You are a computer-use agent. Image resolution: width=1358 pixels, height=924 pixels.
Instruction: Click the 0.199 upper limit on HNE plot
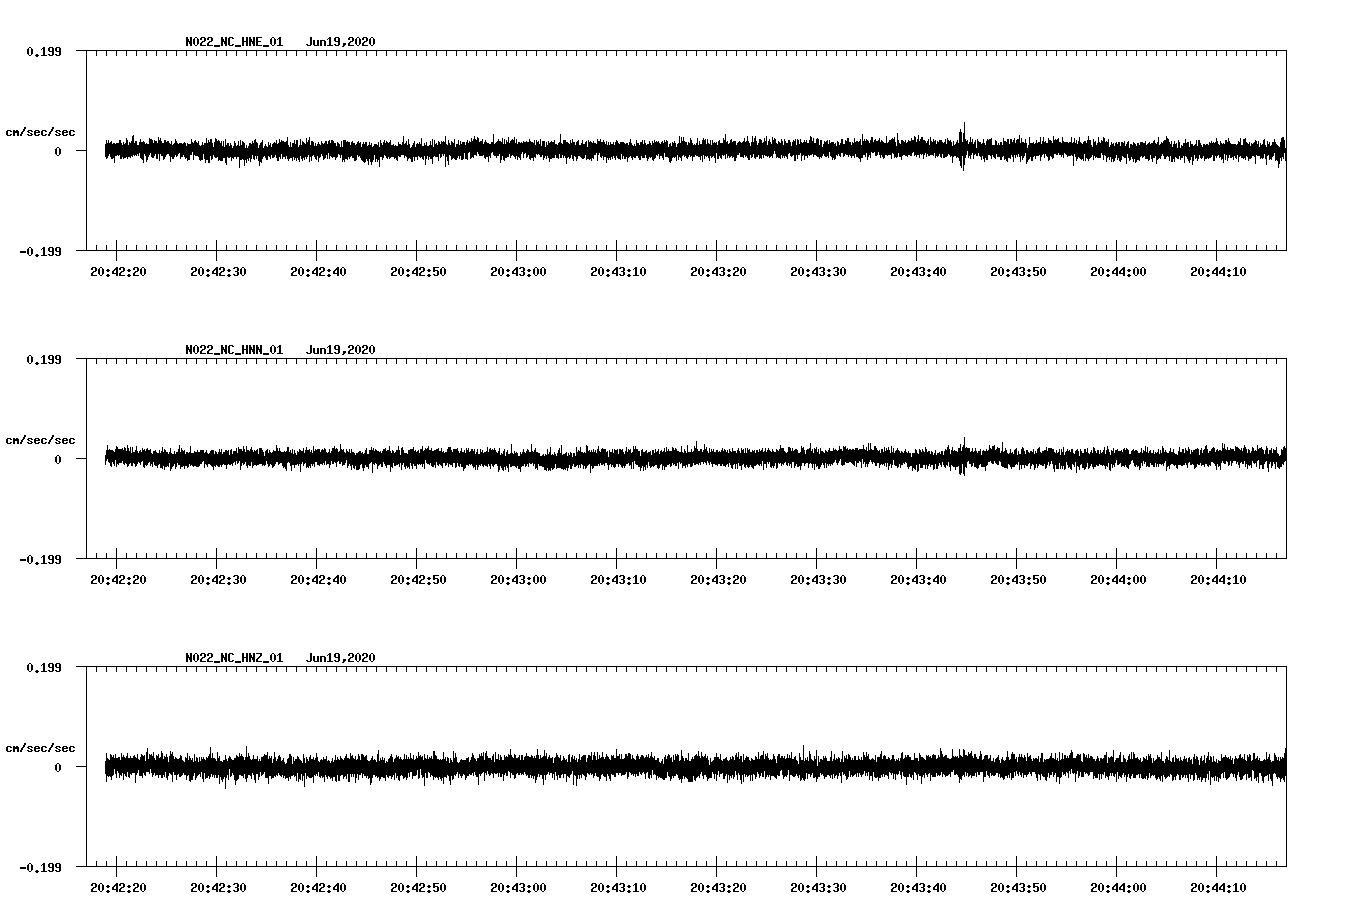click(x=44, y=51)
